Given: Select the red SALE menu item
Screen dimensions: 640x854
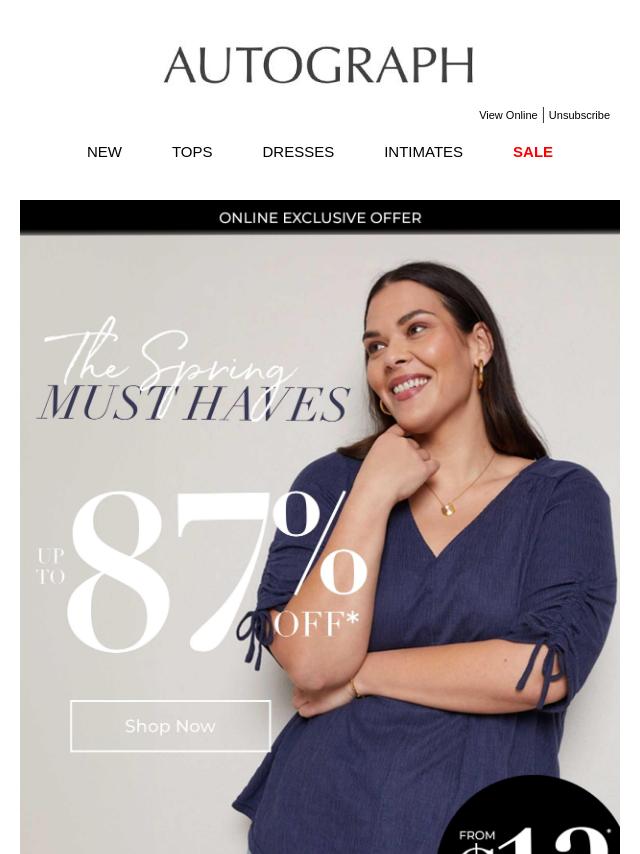Looking at the screenshot, I should tap(533, 152).
